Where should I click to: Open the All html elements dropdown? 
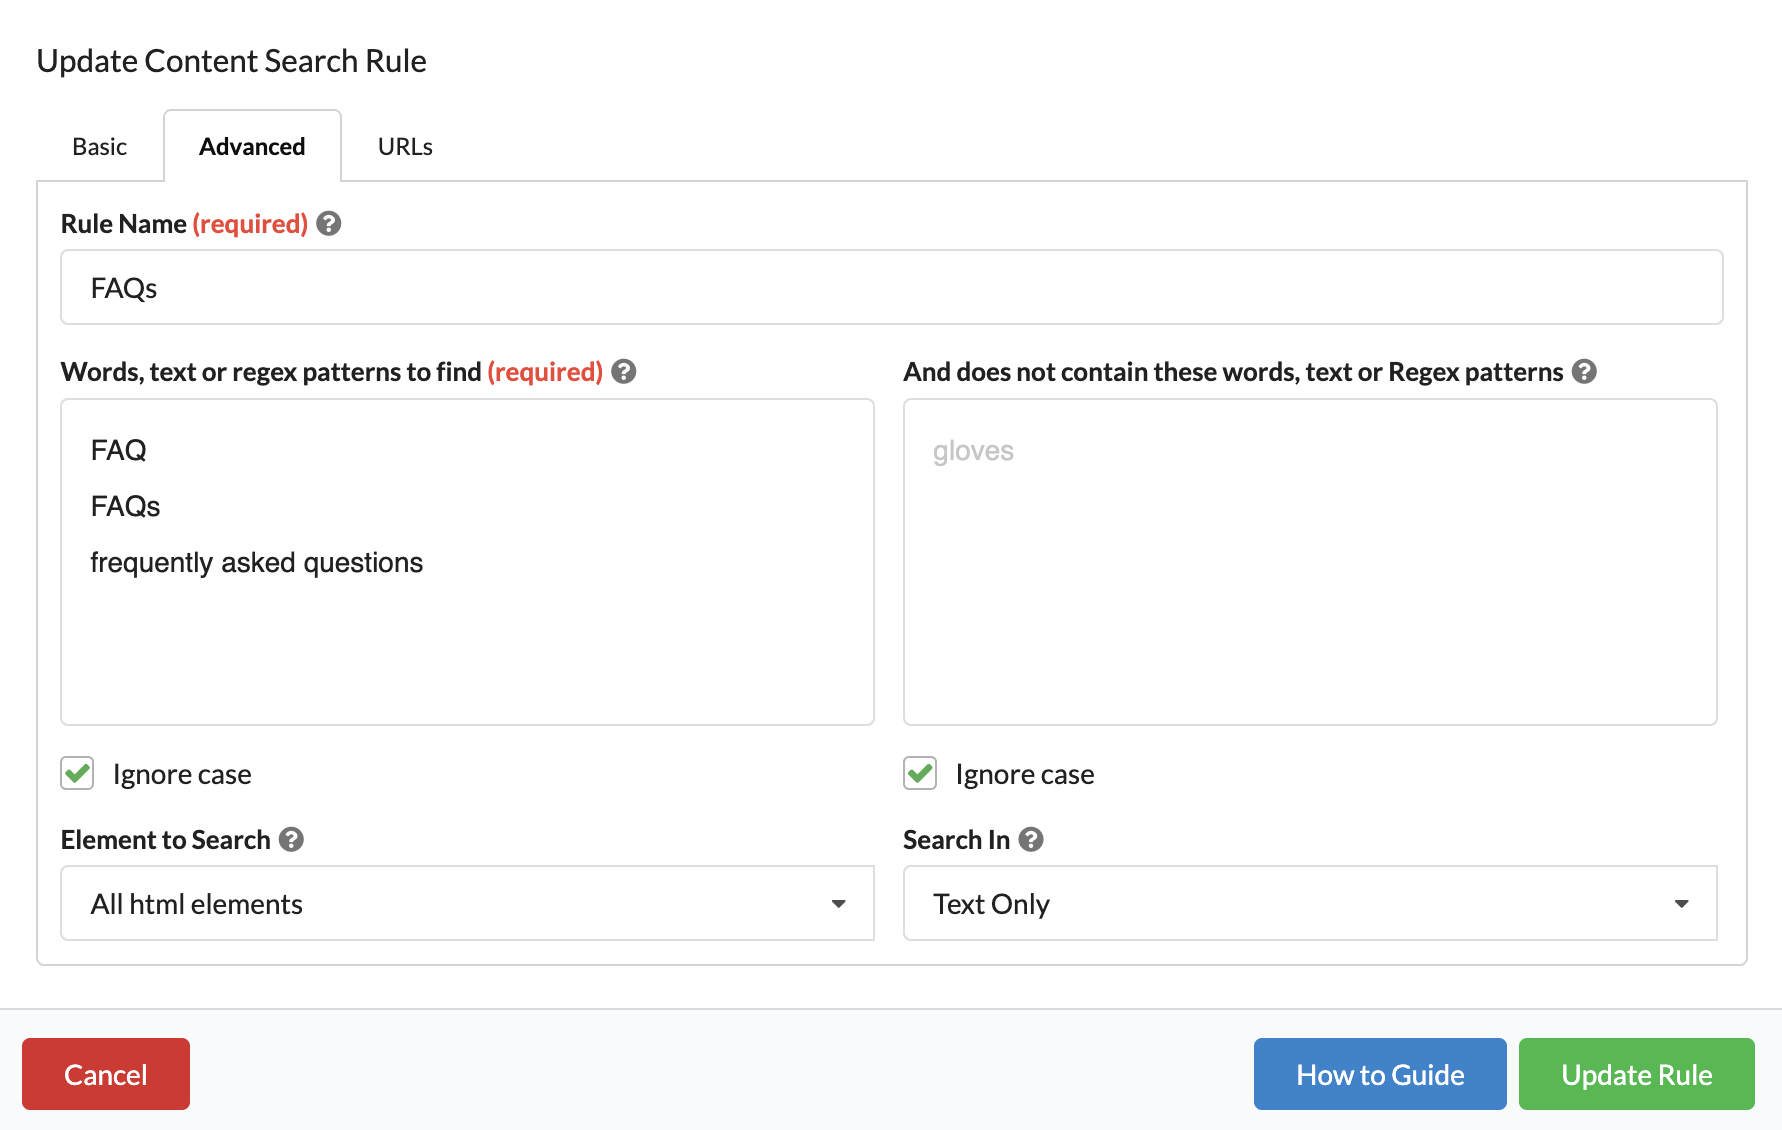pyautogui.click(x=467, y=904)
